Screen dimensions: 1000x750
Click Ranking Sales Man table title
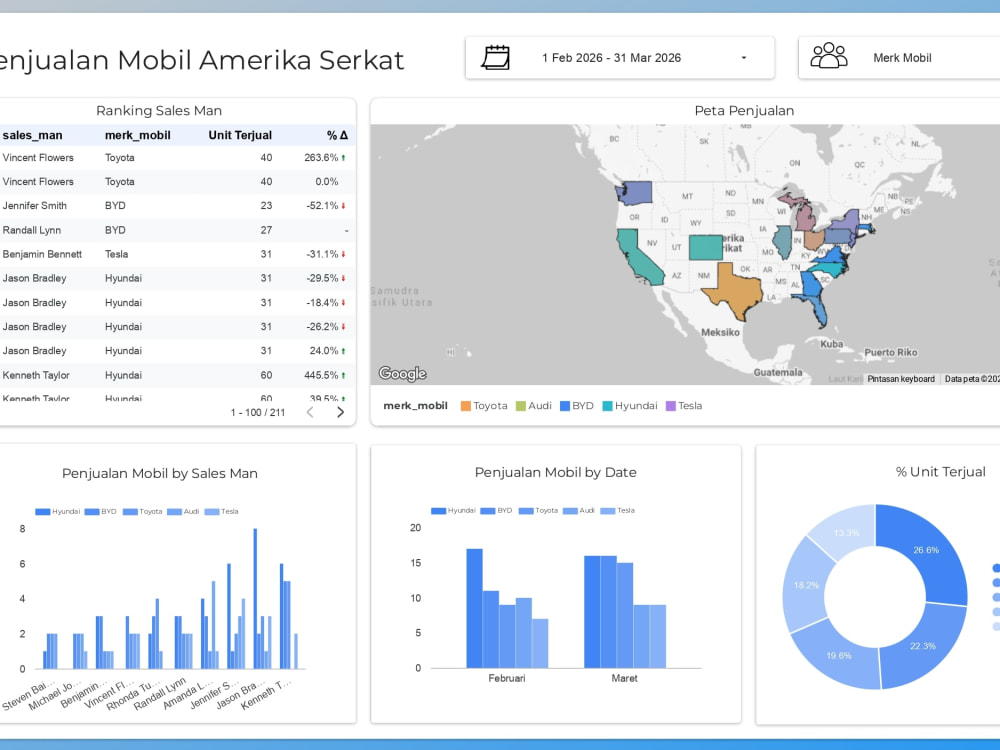click(159, 110)
